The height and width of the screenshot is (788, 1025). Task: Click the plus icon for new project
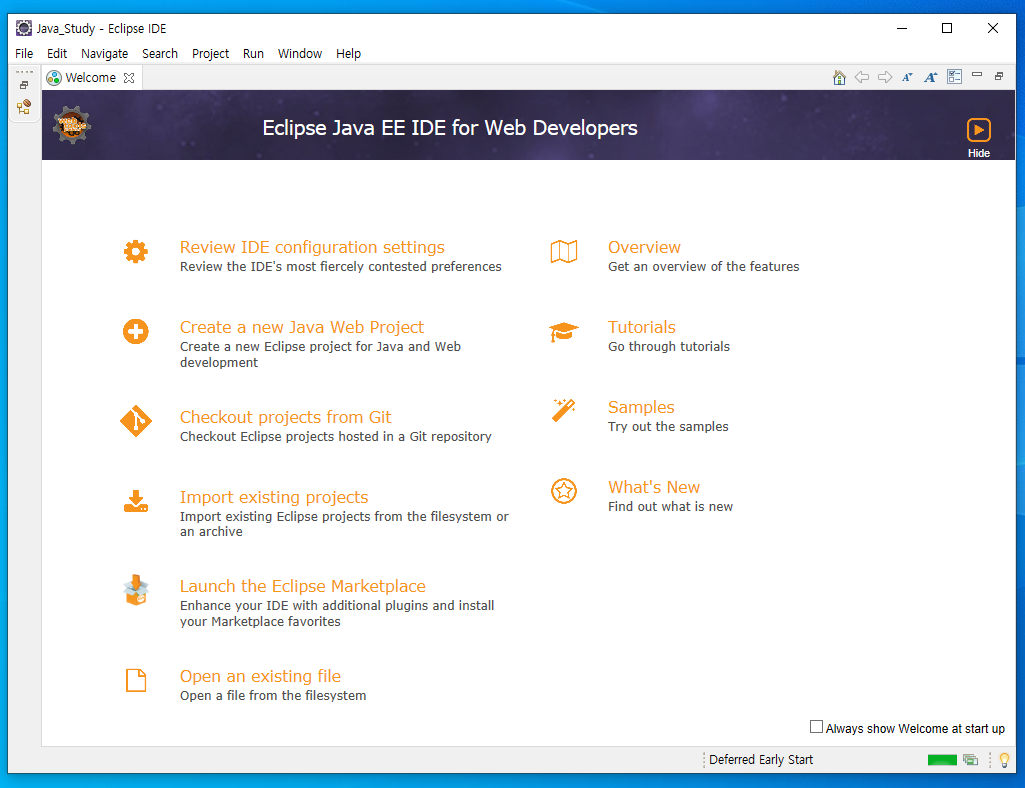[136, 332]
